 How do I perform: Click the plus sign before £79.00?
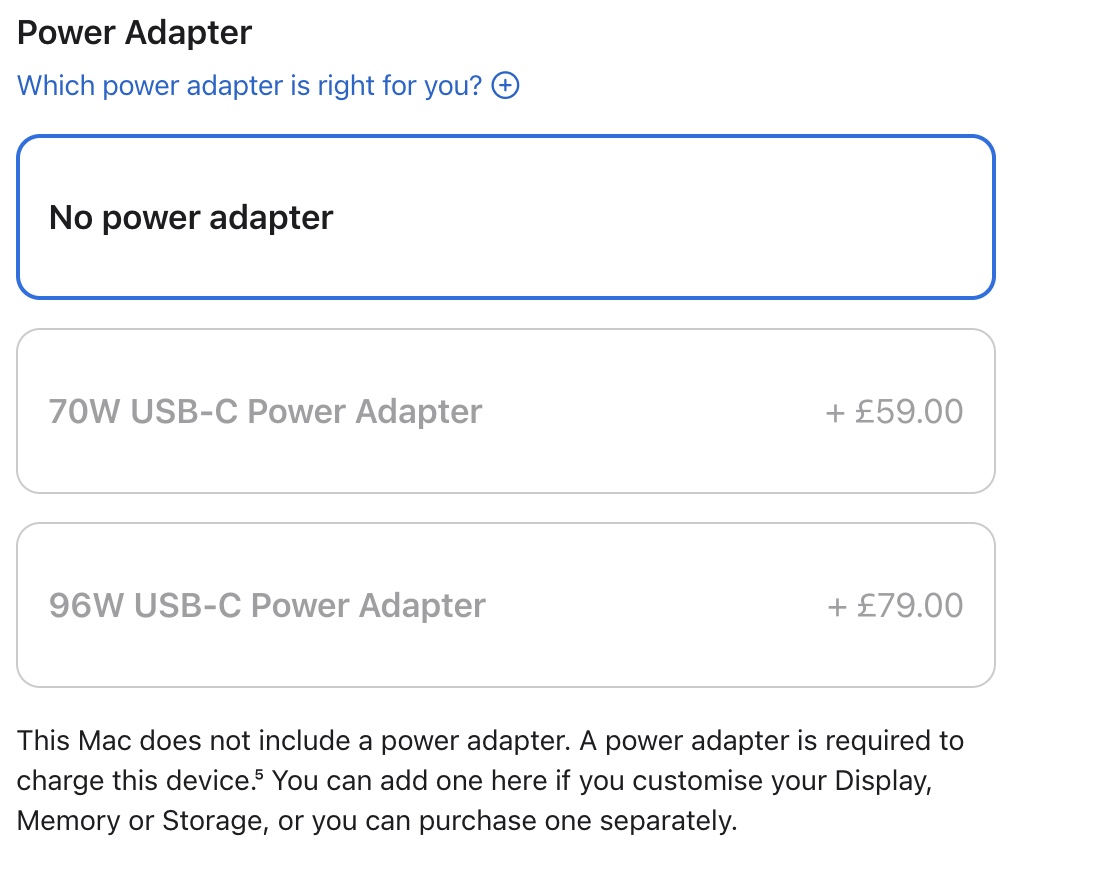tap(836, 605)
